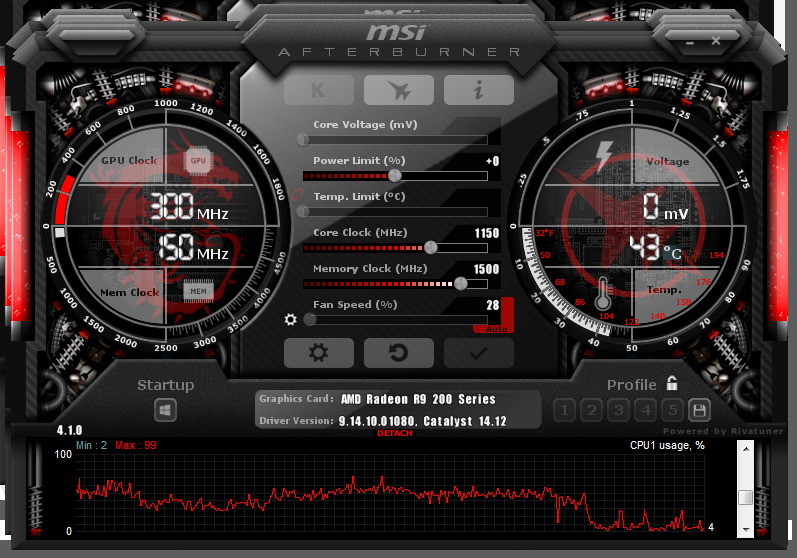This screenshot has height=558, width=797.
Task: Click the Memory Clock value 1500
Action: tap(486, 269)
